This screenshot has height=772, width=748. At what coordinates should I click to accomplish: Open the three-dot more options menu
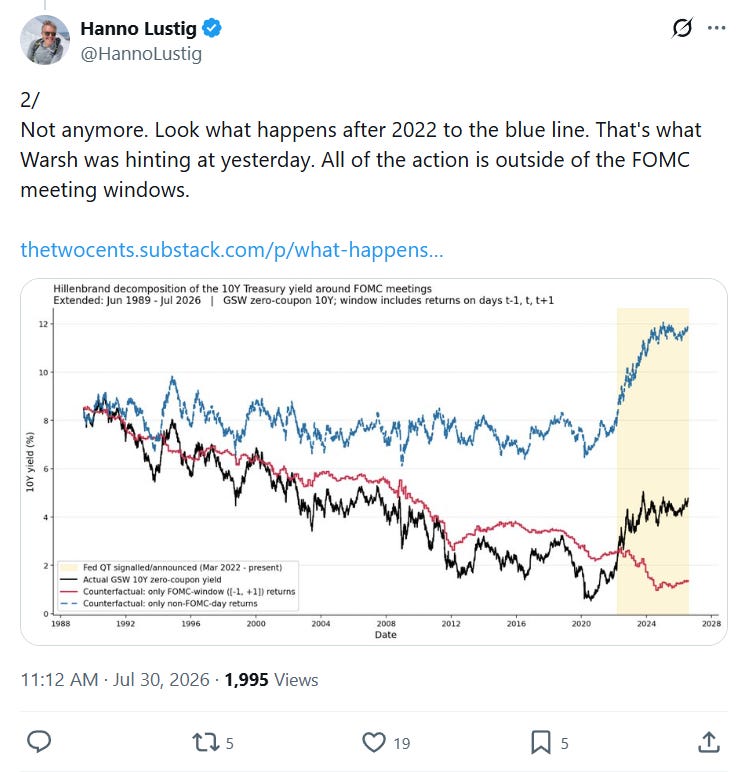[x=716, y=28]
